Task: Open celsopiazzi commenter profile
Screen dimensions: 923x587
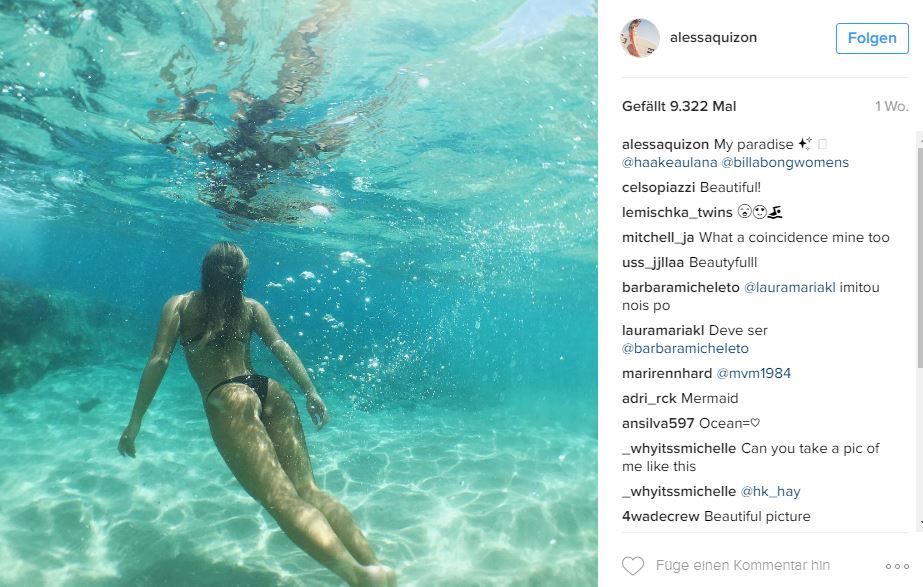Action: pyautogui.click(x=659, y=187)
